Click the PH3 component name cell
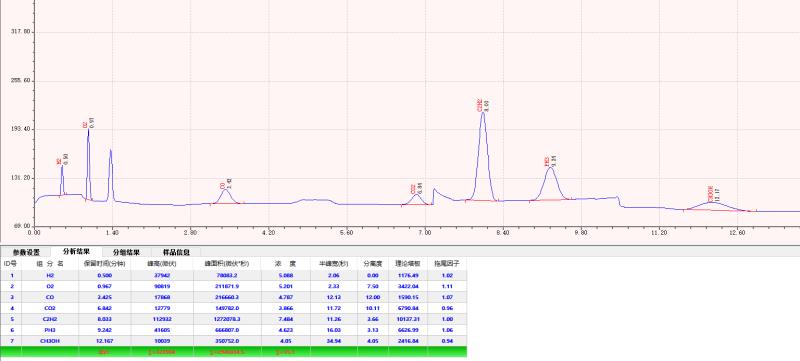Image resolution: width=800 pixels, height=361 pixels. 50,329
